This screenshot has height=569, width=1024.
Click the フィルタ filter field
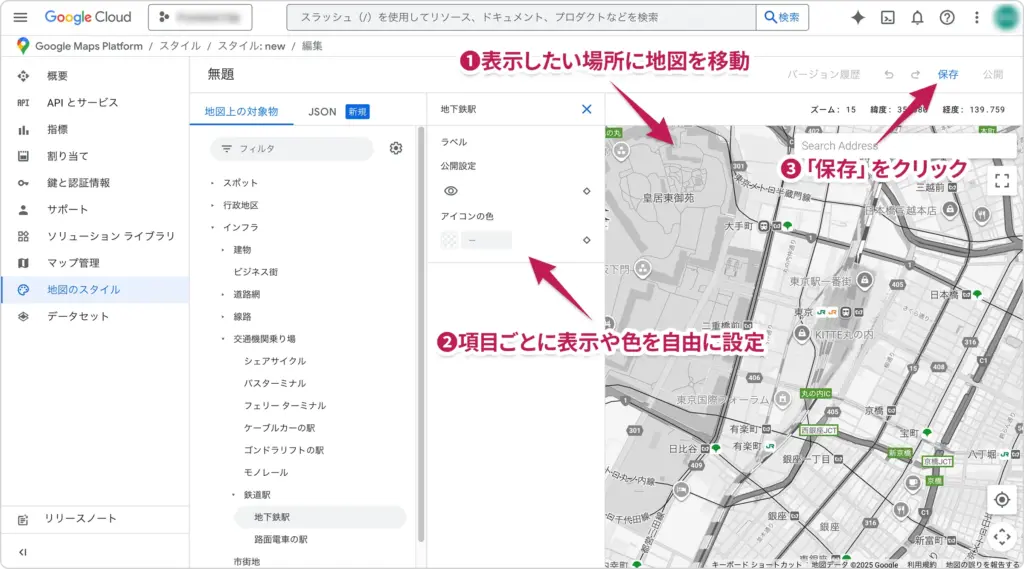click(292, 149)
